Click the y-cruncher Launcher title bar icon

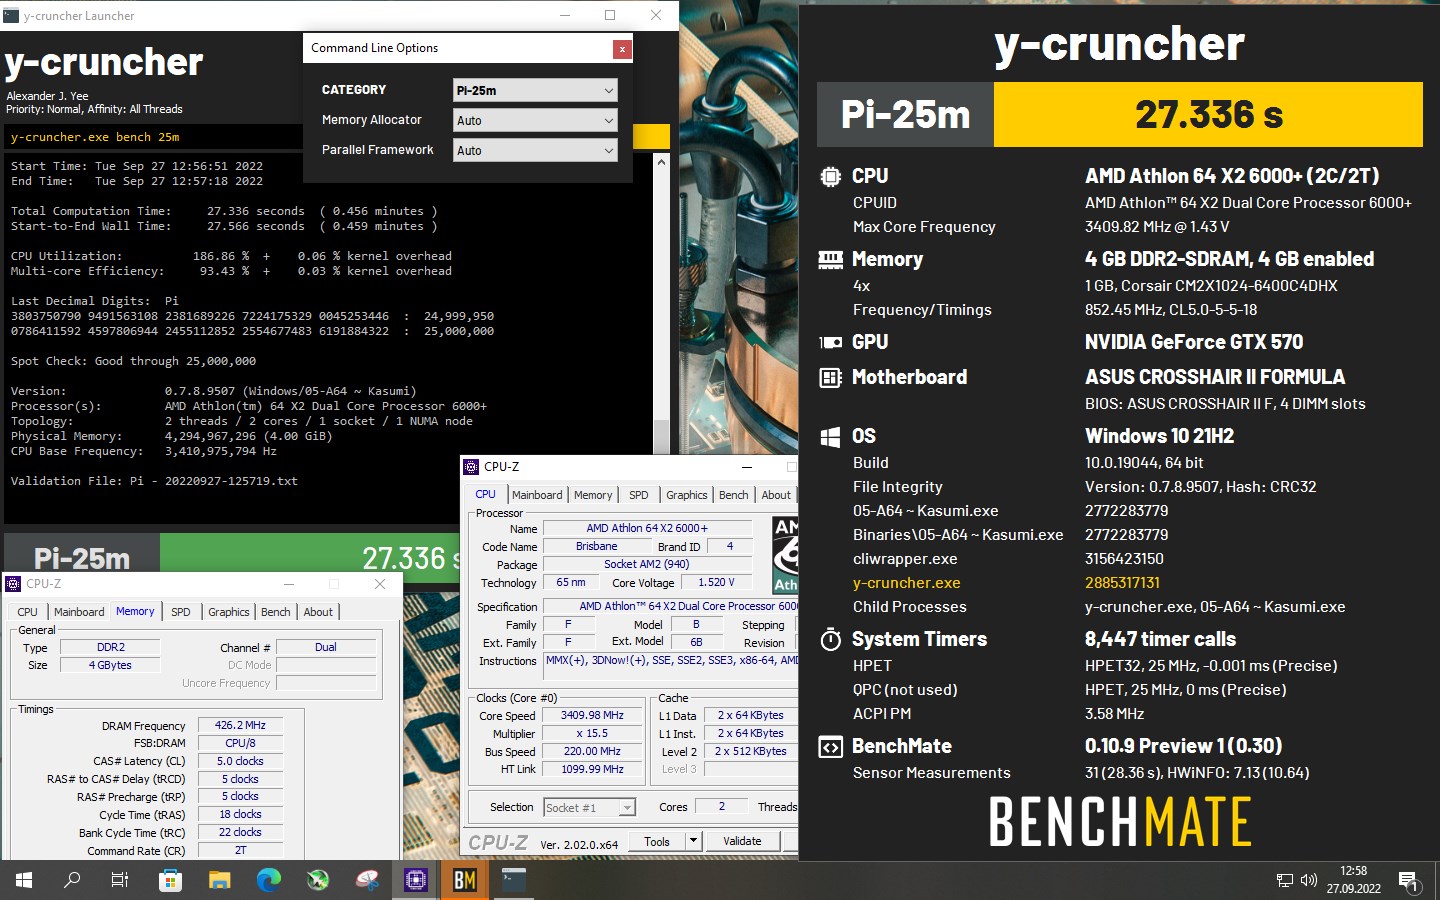click(11, 15)
